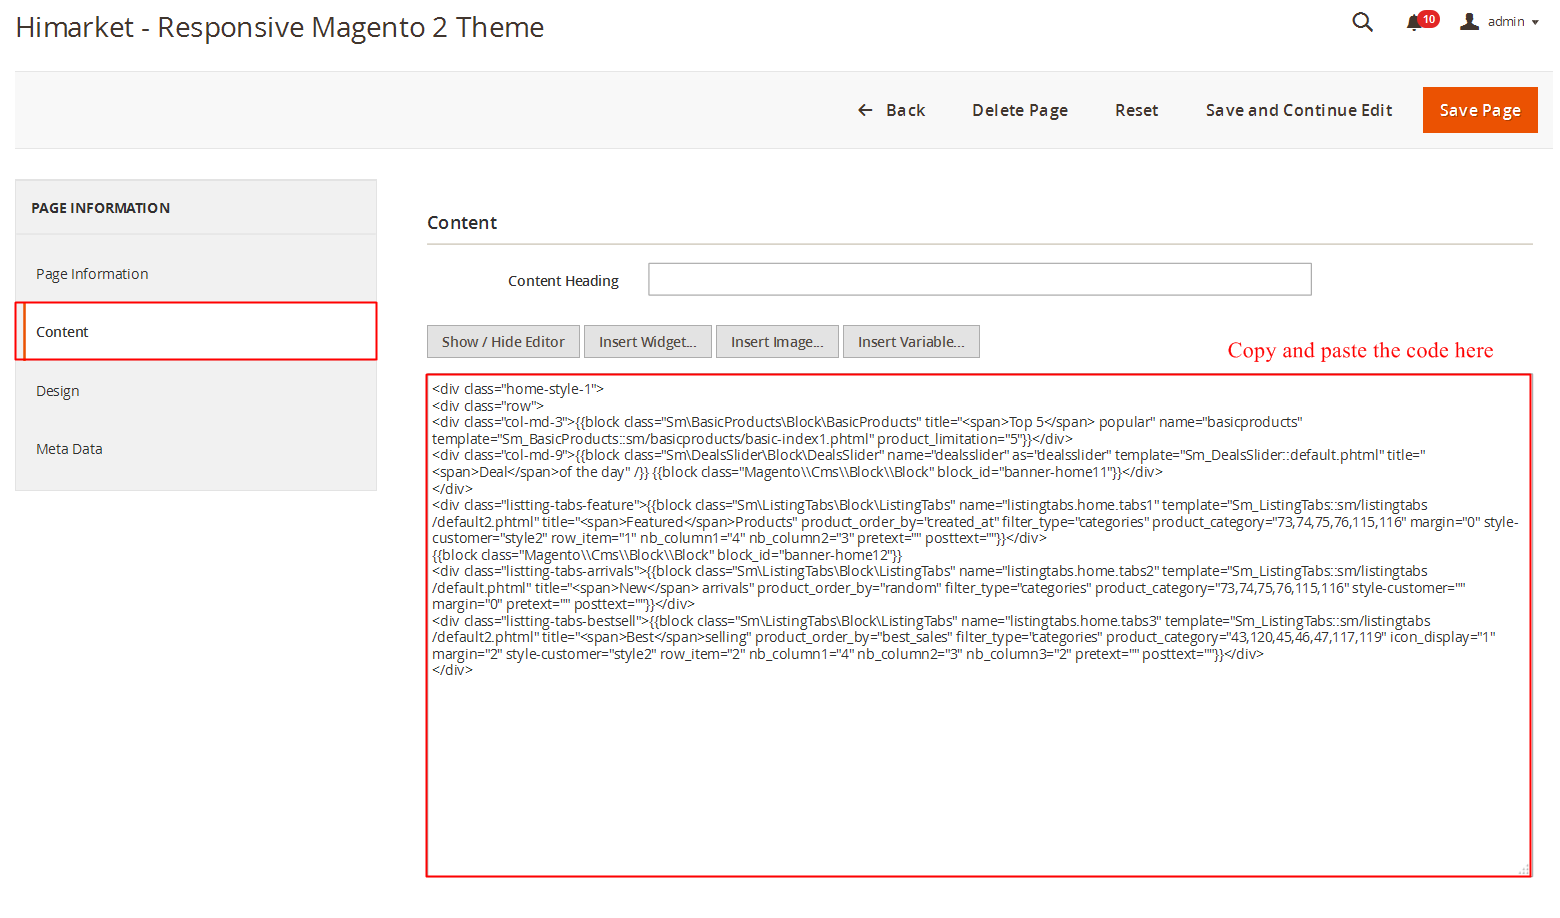Click the Insert Image... button
1560x918 pixels.
[x=777, y=342]
